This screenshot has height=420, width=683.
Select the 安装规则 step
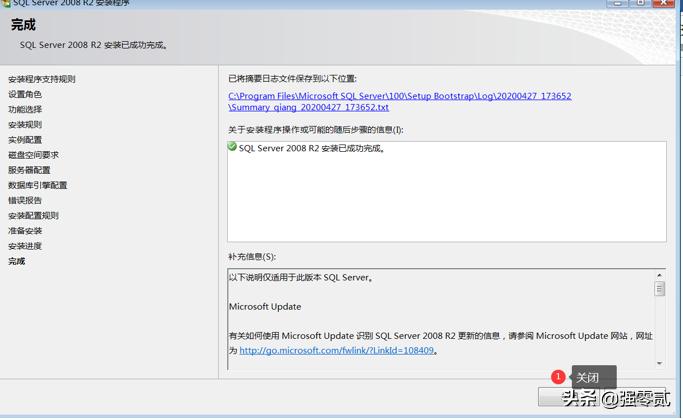pyautogui.click(x=25, y=125)
